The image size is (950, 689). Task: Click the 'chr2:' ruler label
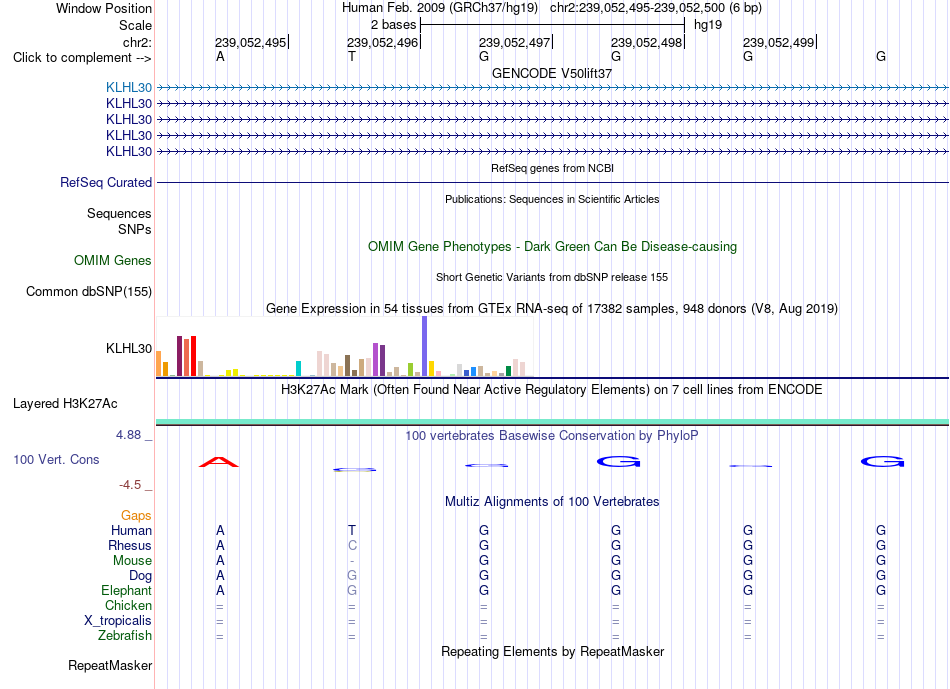[137, 42]
